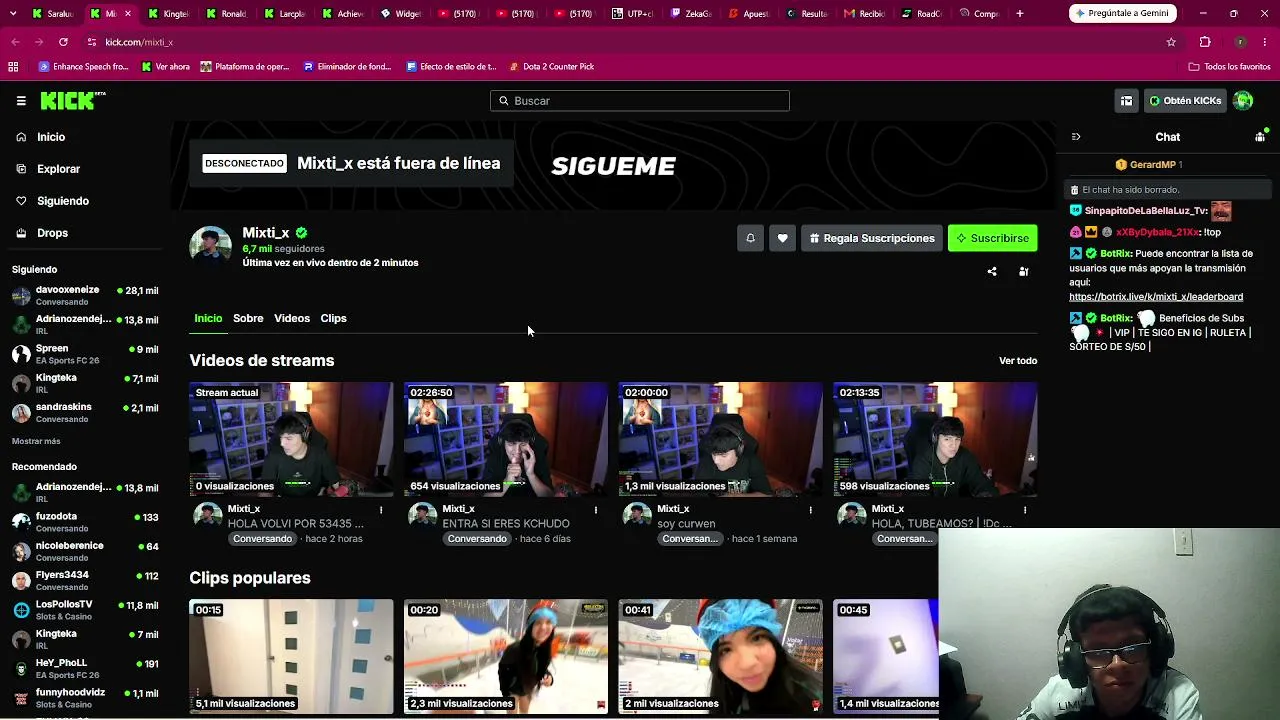Collapse the chat panel with the arrow icon
This screenshot has width=1280, height=720.
[1076, 137]
